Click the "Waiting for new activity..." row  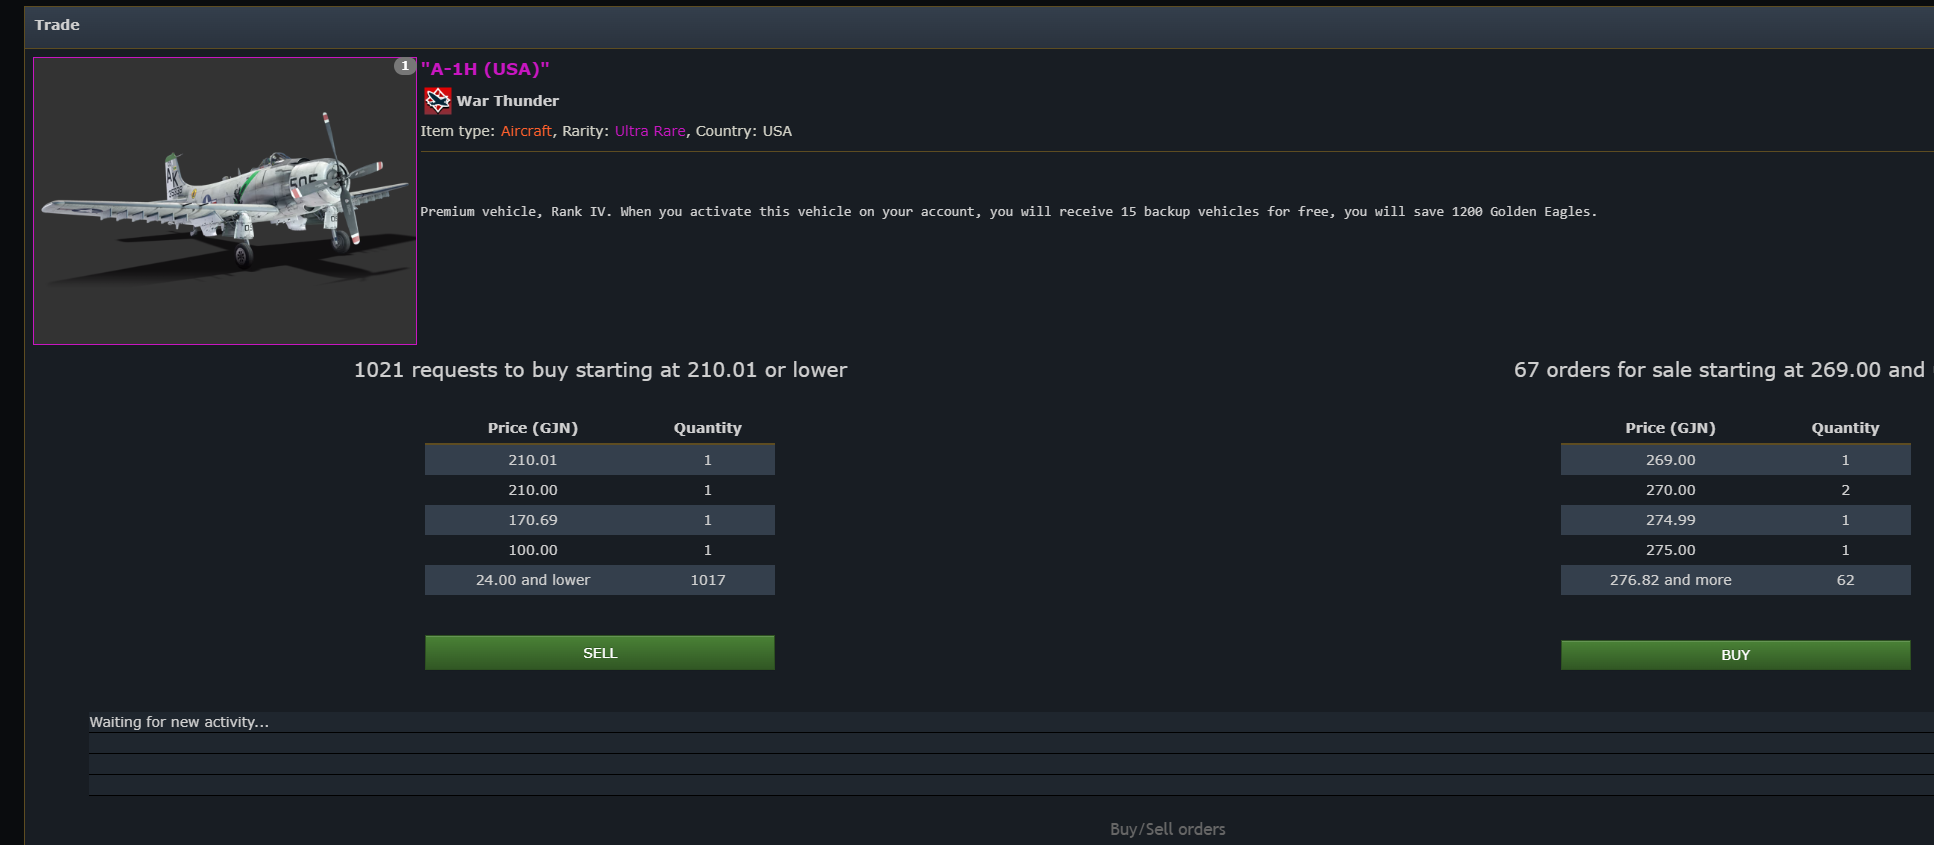click(x=1011, y=722)
